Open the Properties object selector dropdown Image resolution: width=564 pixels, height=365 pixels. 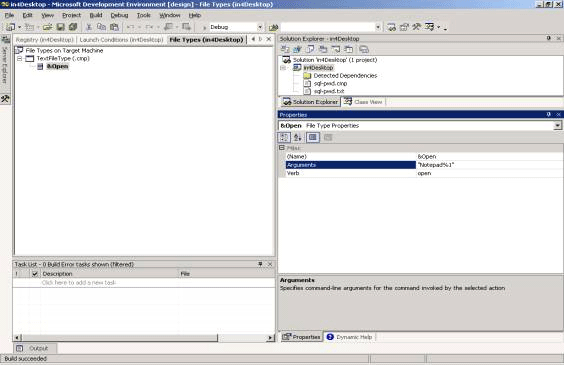point(558,126)
